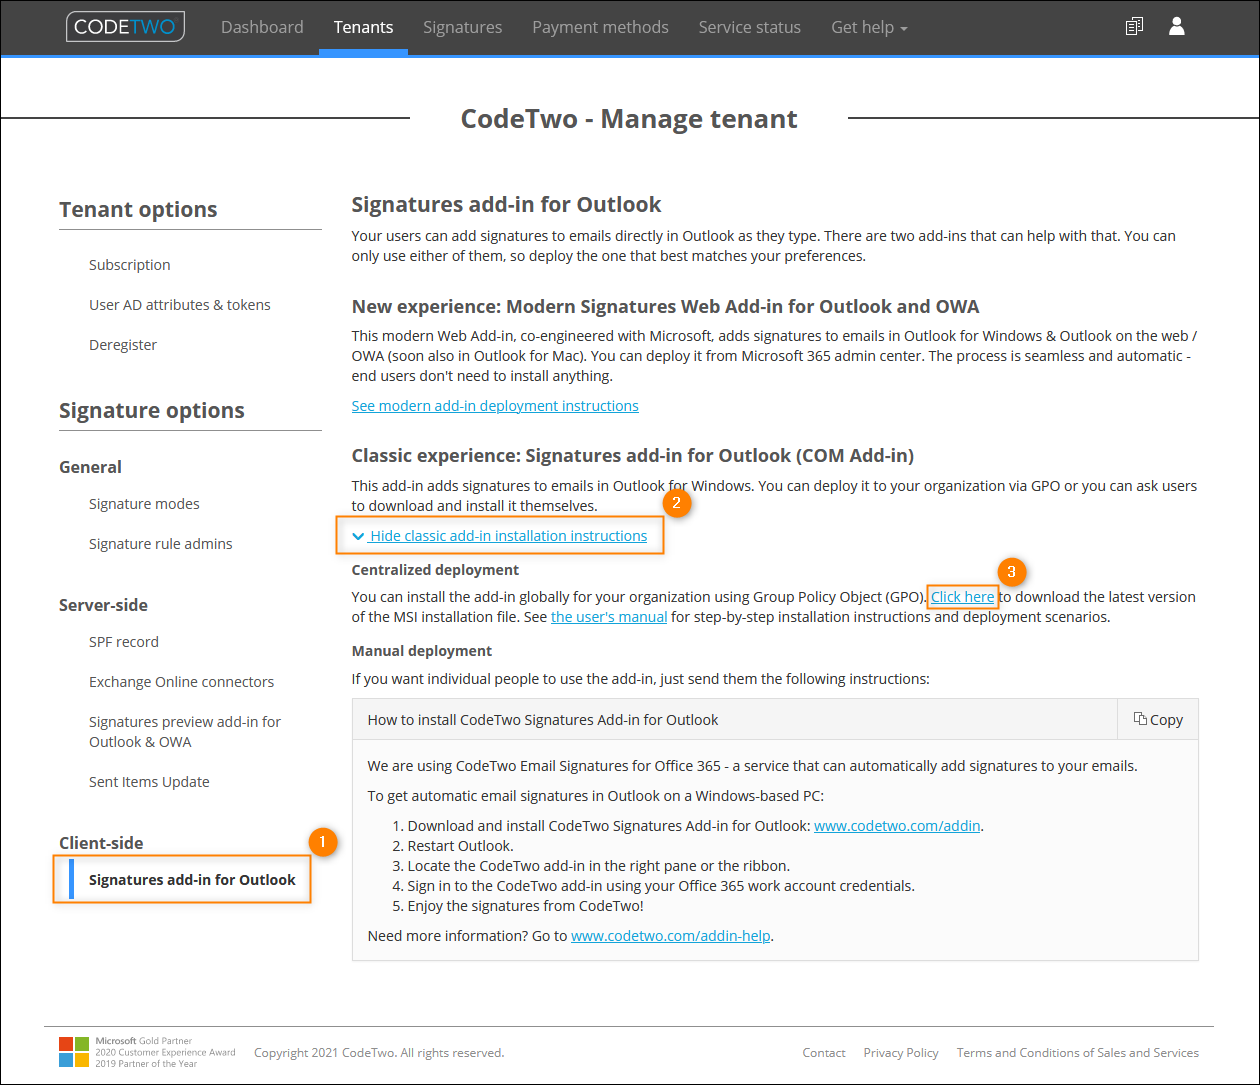
Task: Expand the Get help dropdown menu
Action: pyautogui.click(x=869, y=27)
